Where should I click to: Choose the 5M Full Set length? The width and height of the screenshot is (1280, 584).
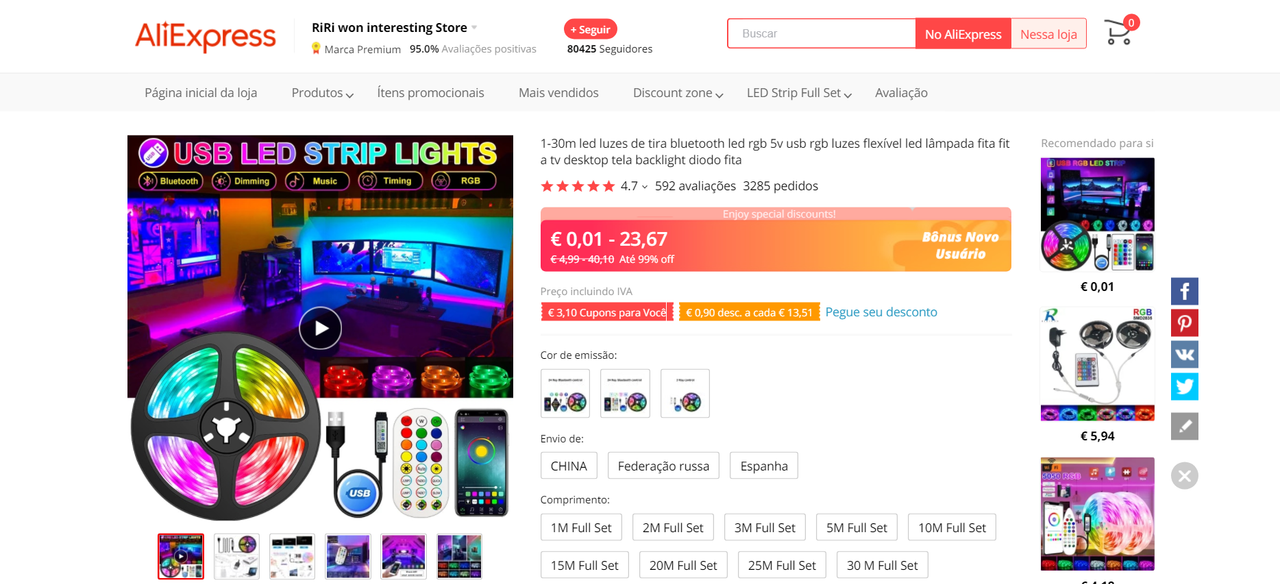857,528
